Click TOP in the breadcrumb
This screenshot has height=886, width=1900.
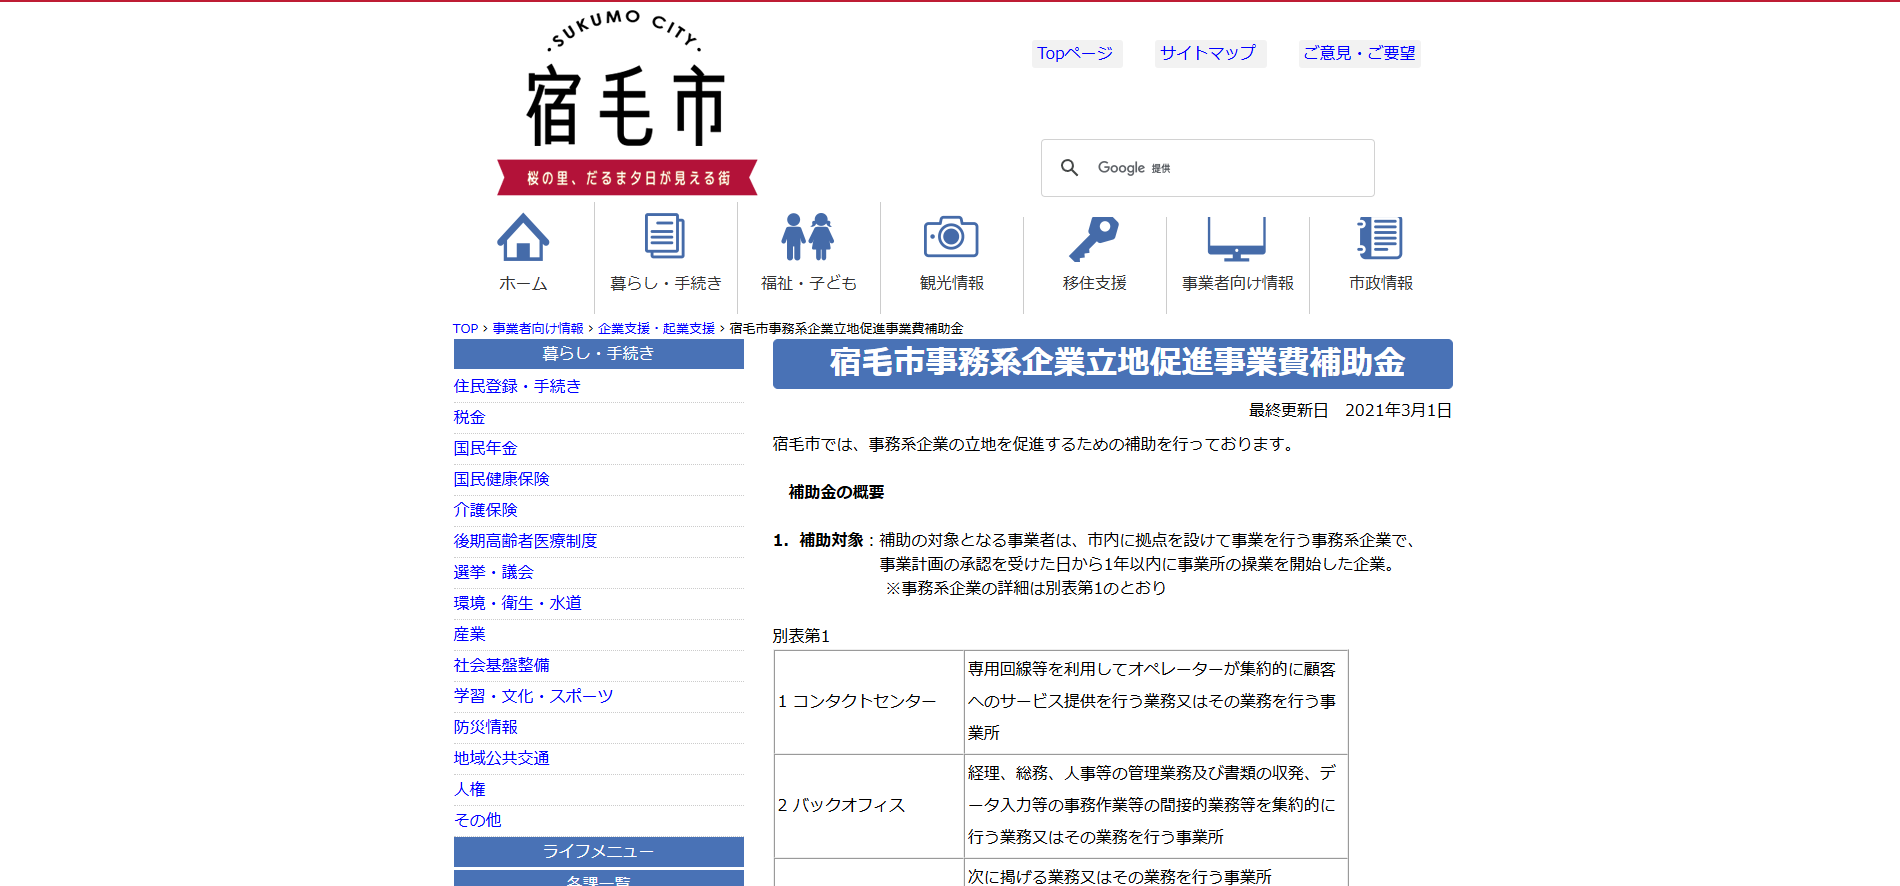click(x=465, y=328)
